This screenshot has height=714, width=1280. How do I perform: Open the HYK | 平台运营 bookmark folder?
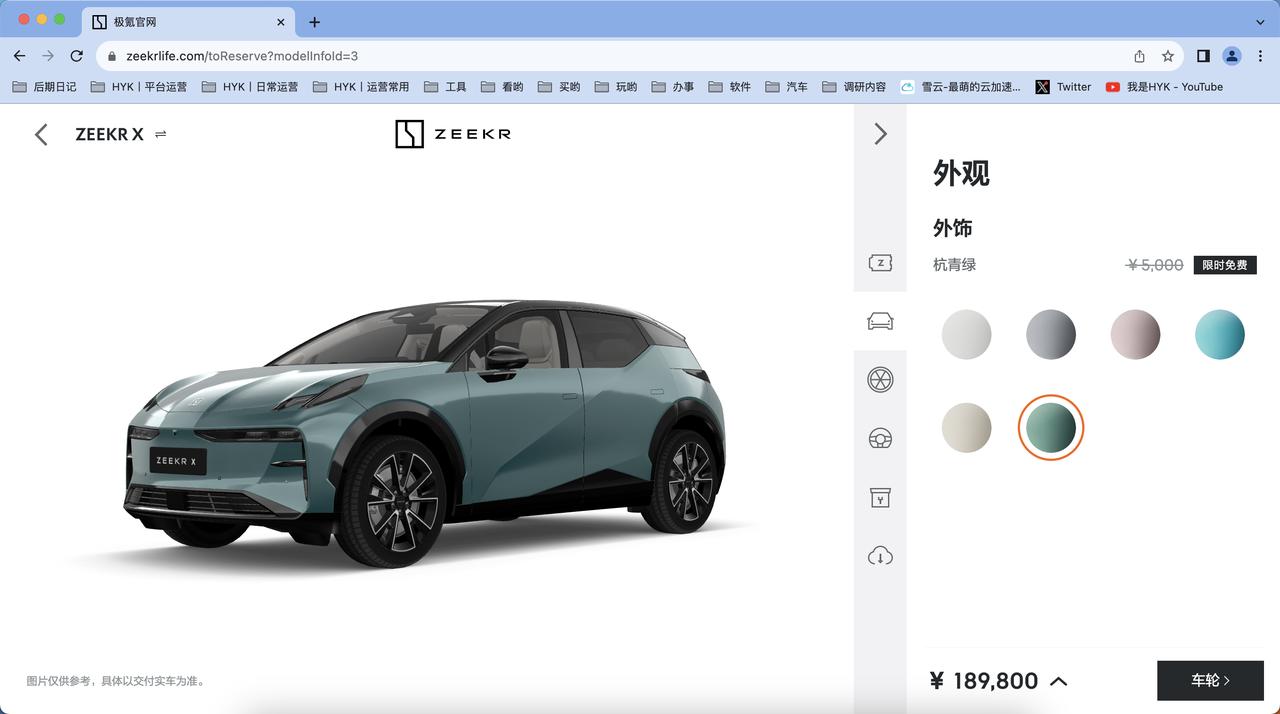139,87
